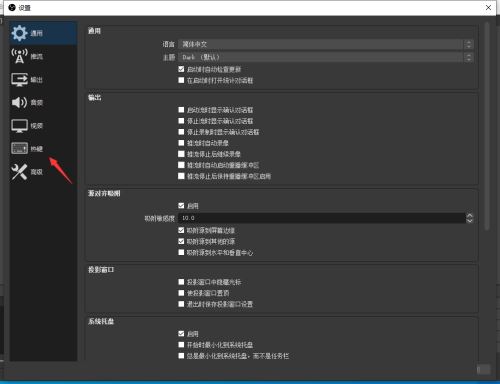Open the Stream (推流) antenna icon
Image resolution: width=500 pixels, height=384 pixels.
19,56
